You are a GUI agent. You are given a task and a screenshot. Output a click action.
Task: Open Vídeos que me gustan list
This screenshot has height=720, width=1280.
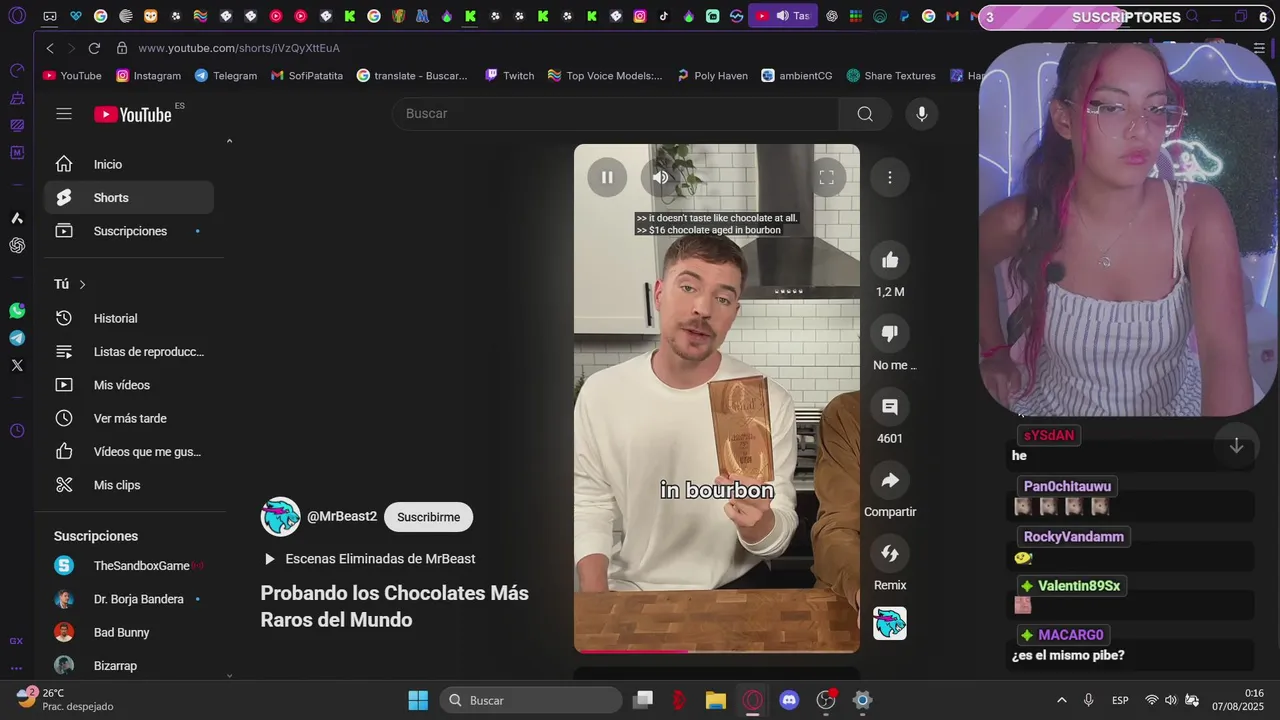point(129,451)
